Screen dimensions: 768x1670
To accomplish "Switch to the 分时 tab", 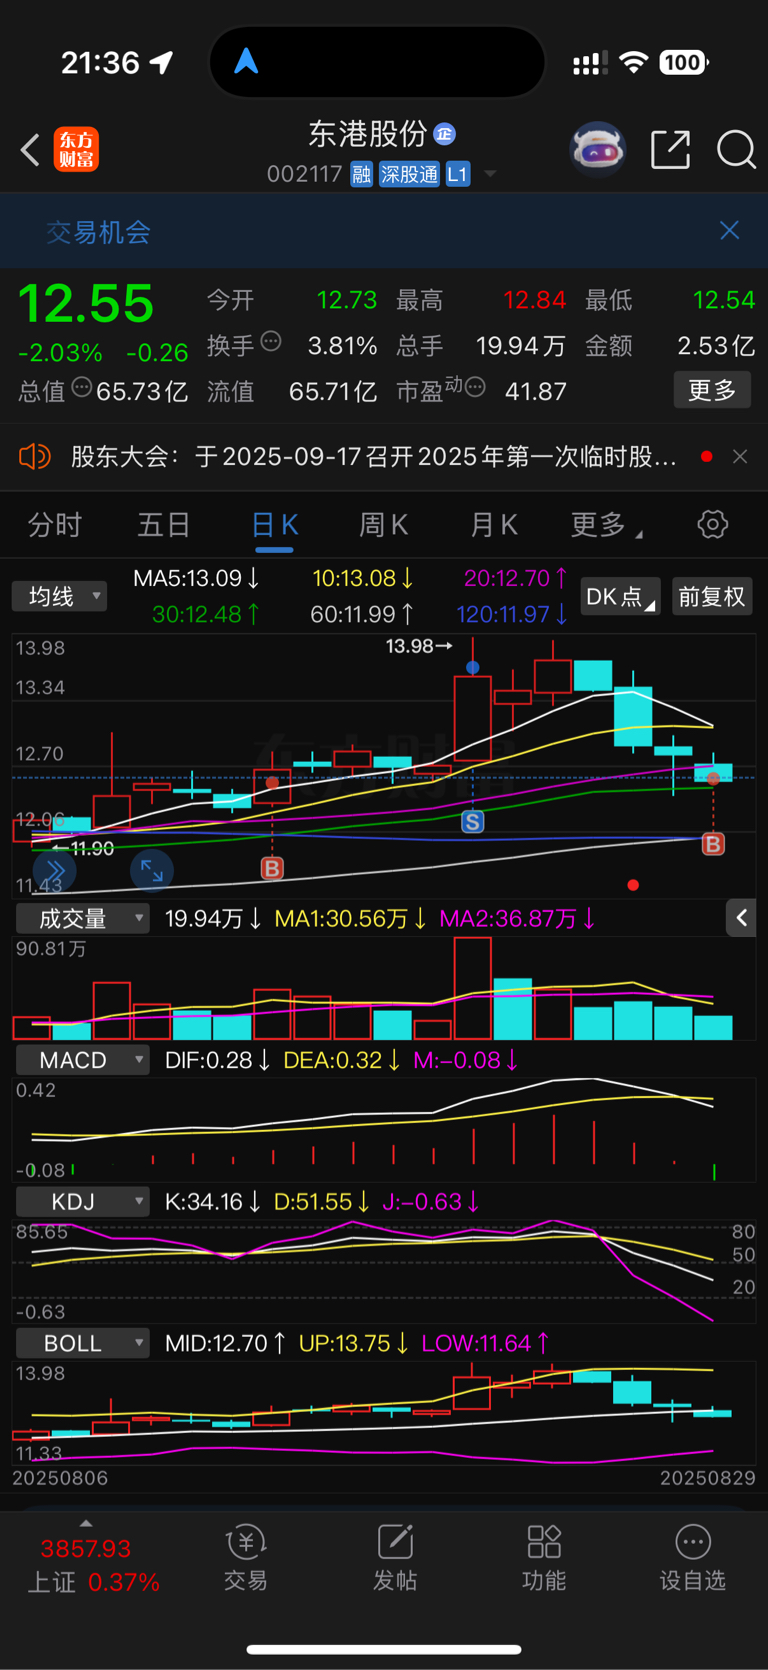I will pyautogui.click(x=55, y=525).
